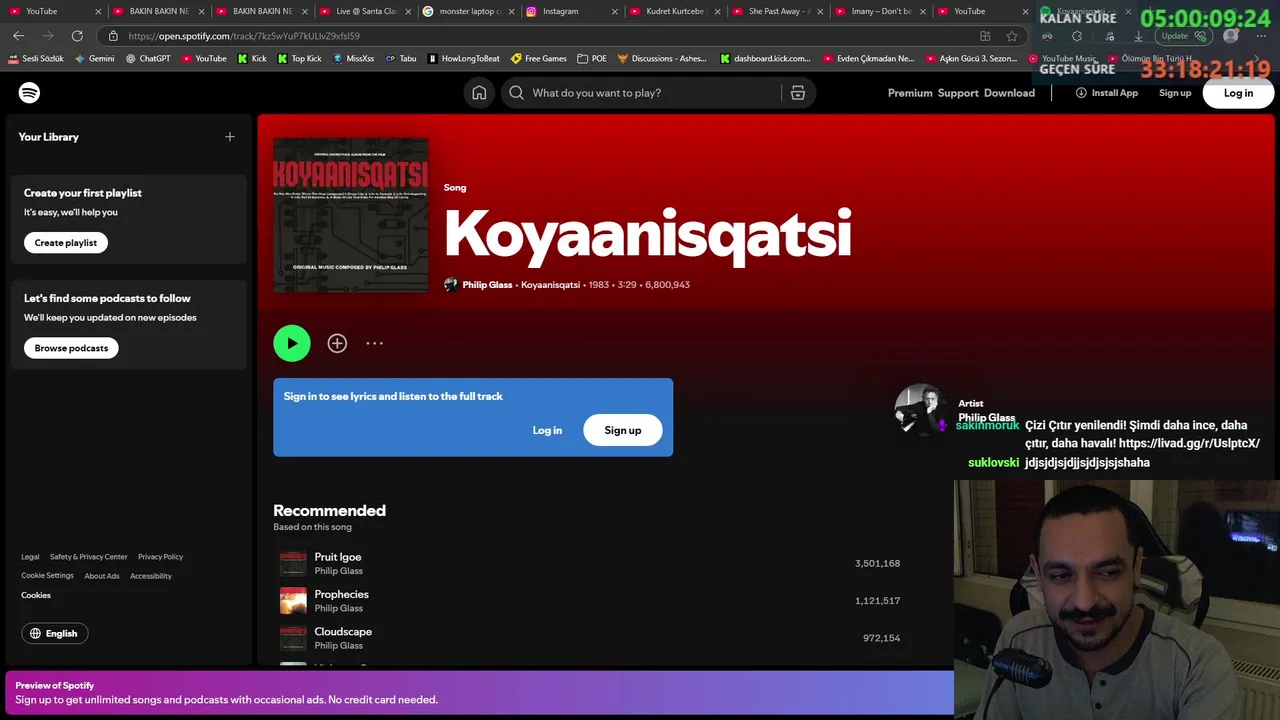
Task: Open the Cookies footer link
Action: tap(36, 595)
